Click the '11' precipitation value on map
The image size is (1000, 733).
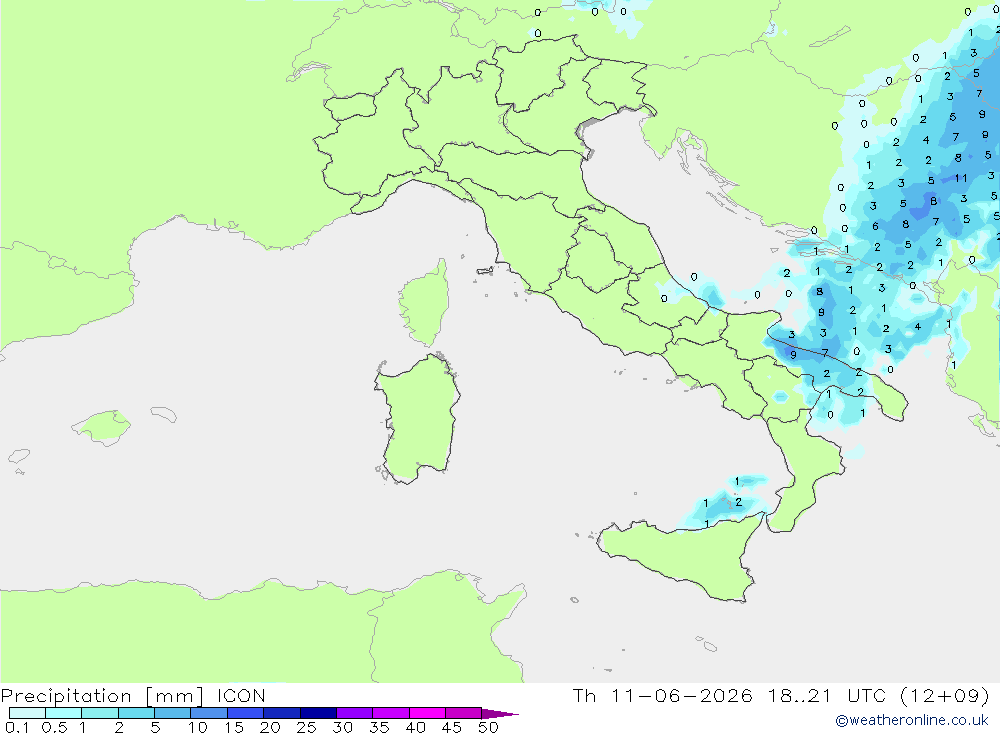click(960, 178)
